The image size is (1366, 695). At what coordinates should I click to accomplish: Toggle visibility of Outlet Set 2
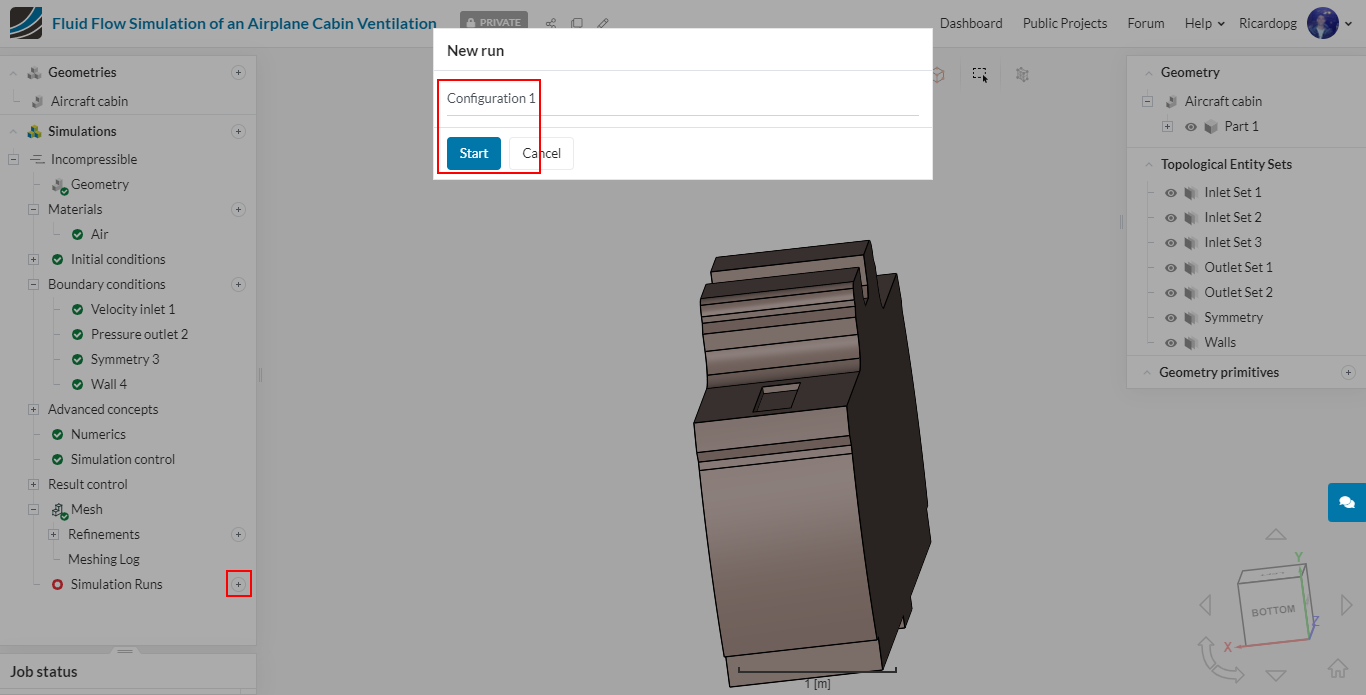click(x=1171, y=293)
